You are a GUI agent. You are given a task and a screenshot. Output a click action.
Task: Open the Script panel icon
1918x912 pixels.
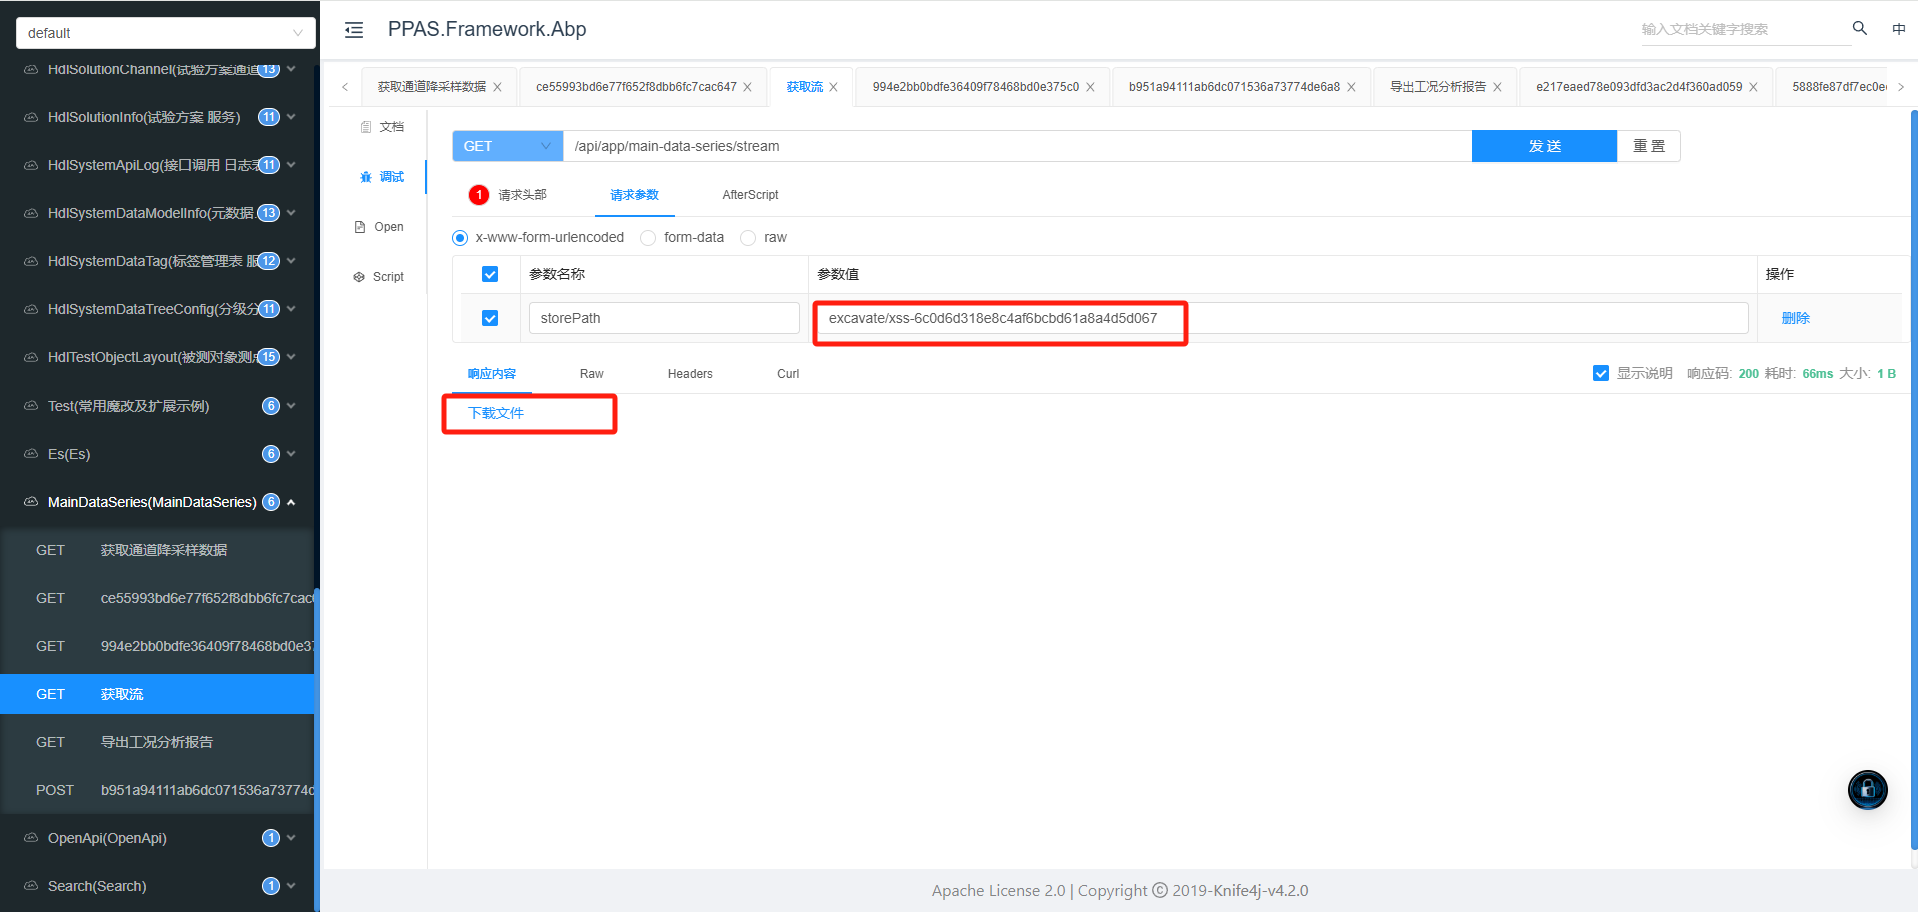point(359,277)
